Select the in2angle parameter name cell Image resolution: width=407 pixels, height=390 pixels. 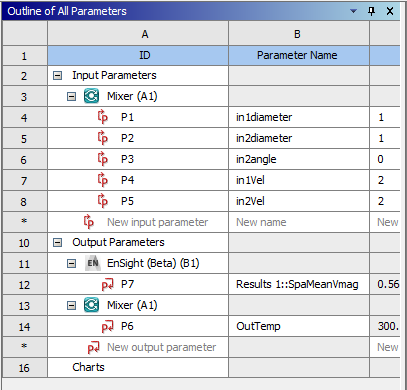click(299, 159)
